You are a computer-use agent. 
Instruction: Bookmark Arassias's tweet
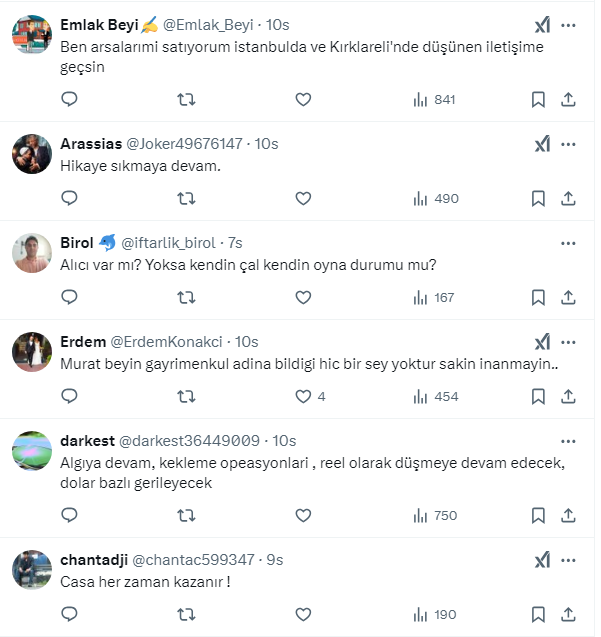[538, 199]
